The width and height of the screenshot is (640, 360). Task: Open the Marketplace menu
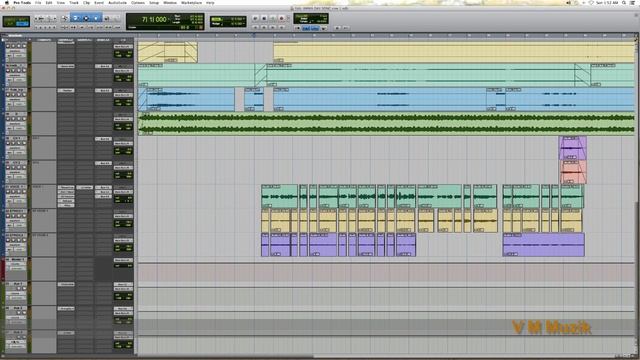pos(191,2)
